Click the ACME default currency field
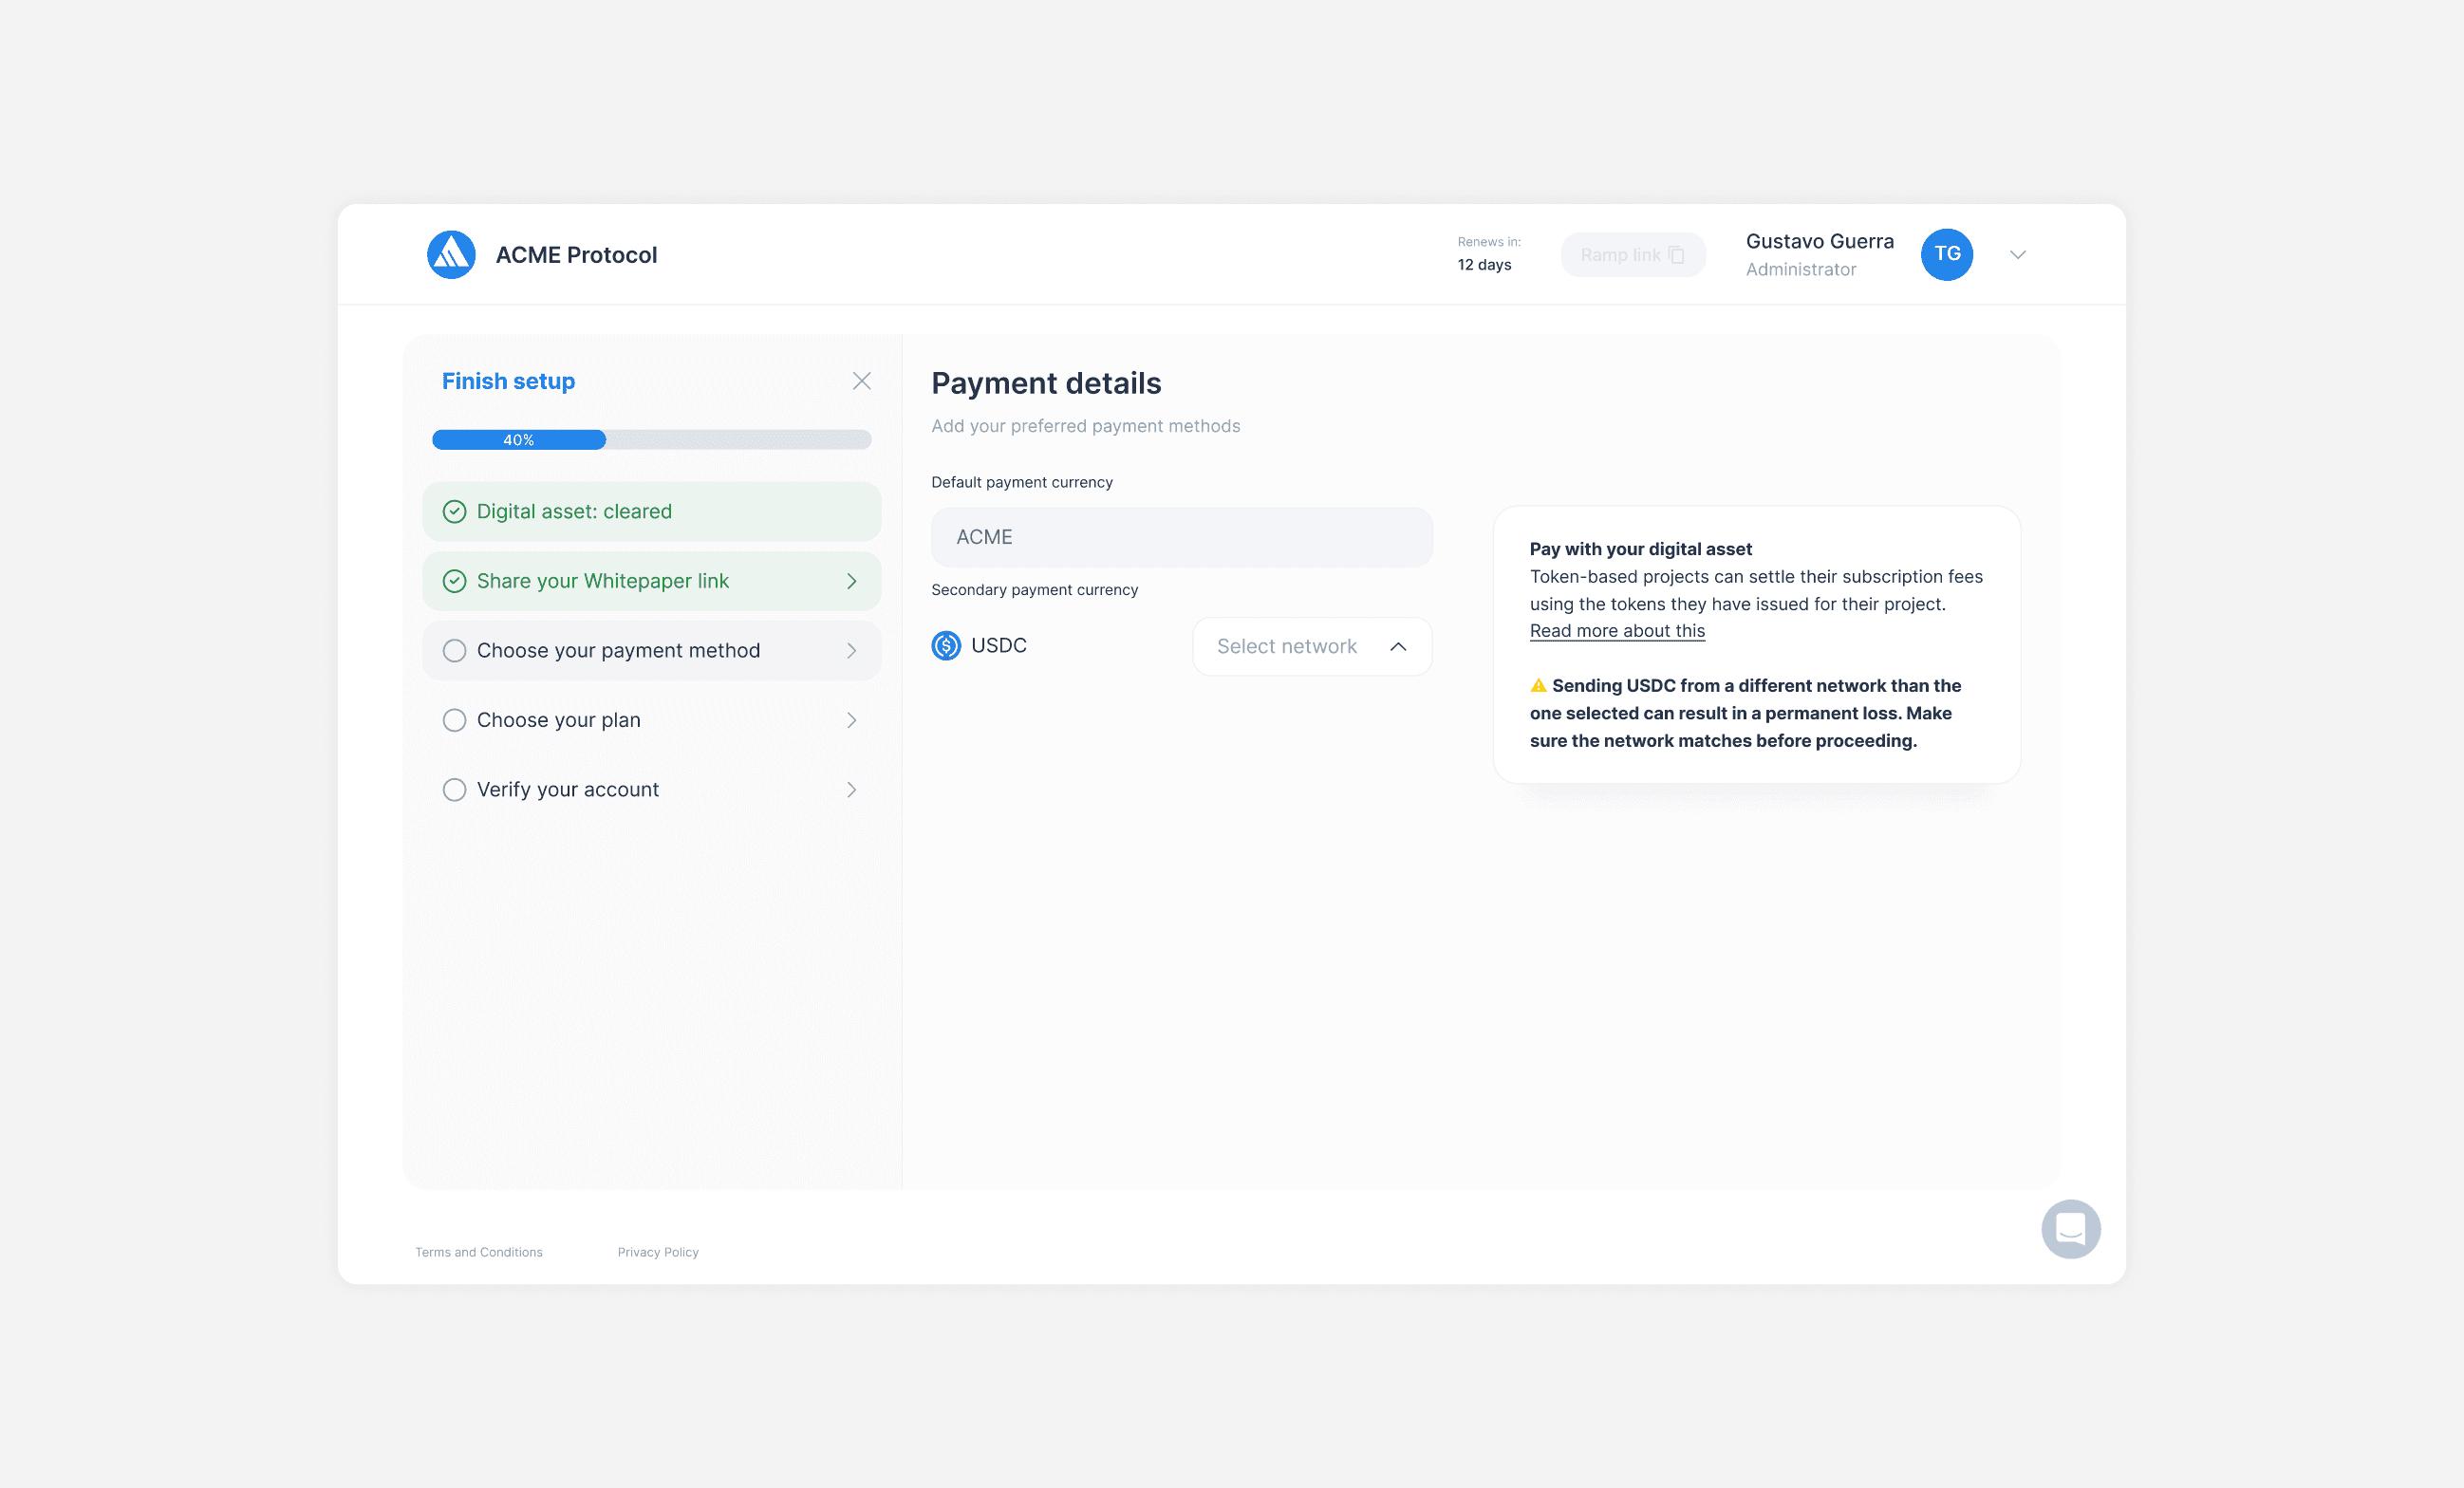This screenshot has height=1488, width=2464. pyautogui.click(x=1181, y=537)
